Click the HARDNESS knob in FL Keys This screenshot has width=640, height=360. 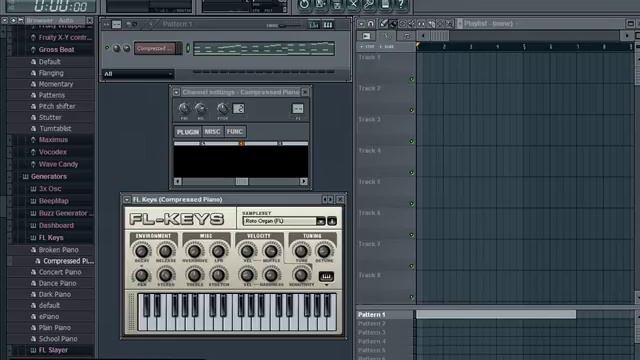pyautogui.click(x=271, y=276)
